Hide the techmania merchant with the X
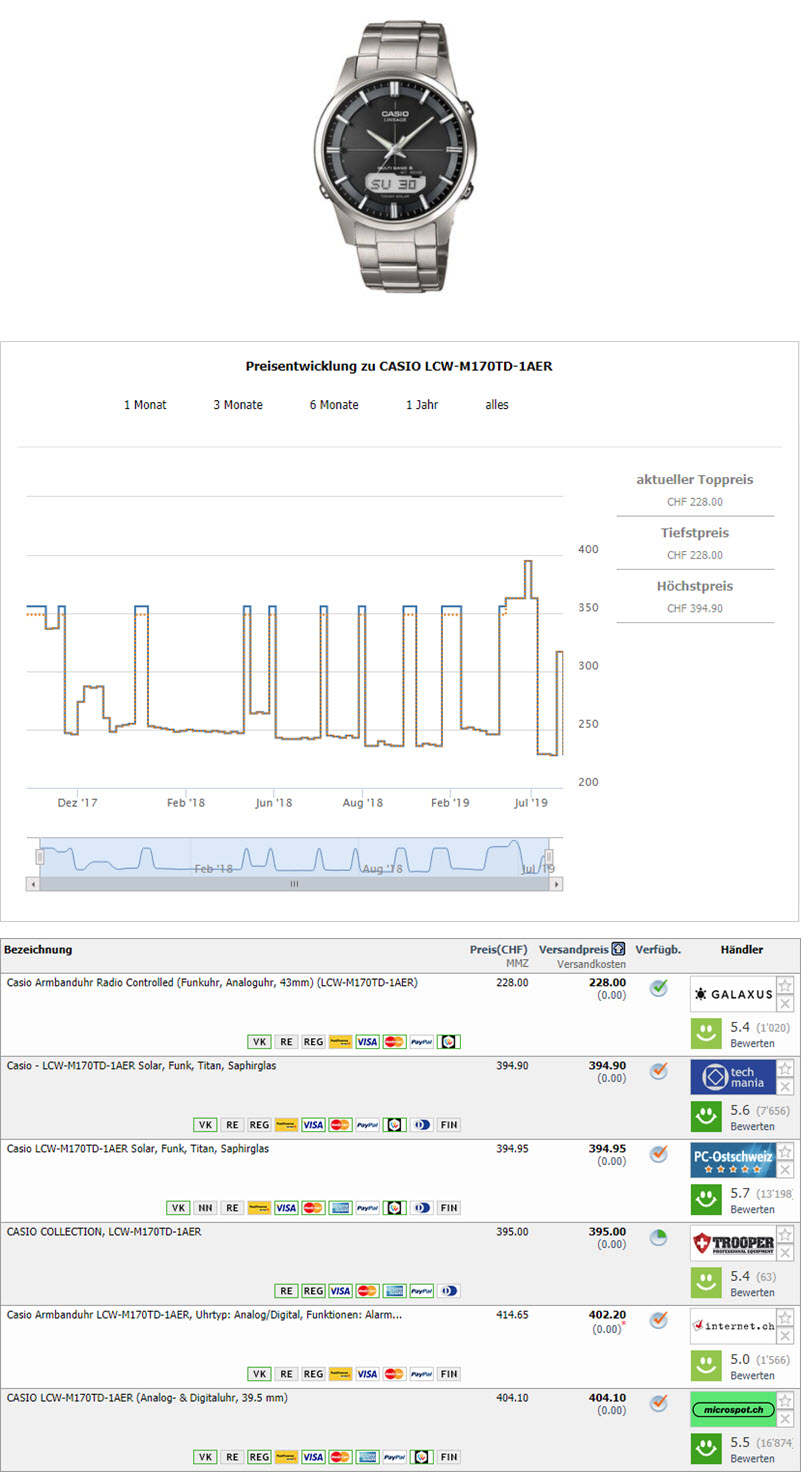Screen dimensions: 801x1472 (785, 1087)
